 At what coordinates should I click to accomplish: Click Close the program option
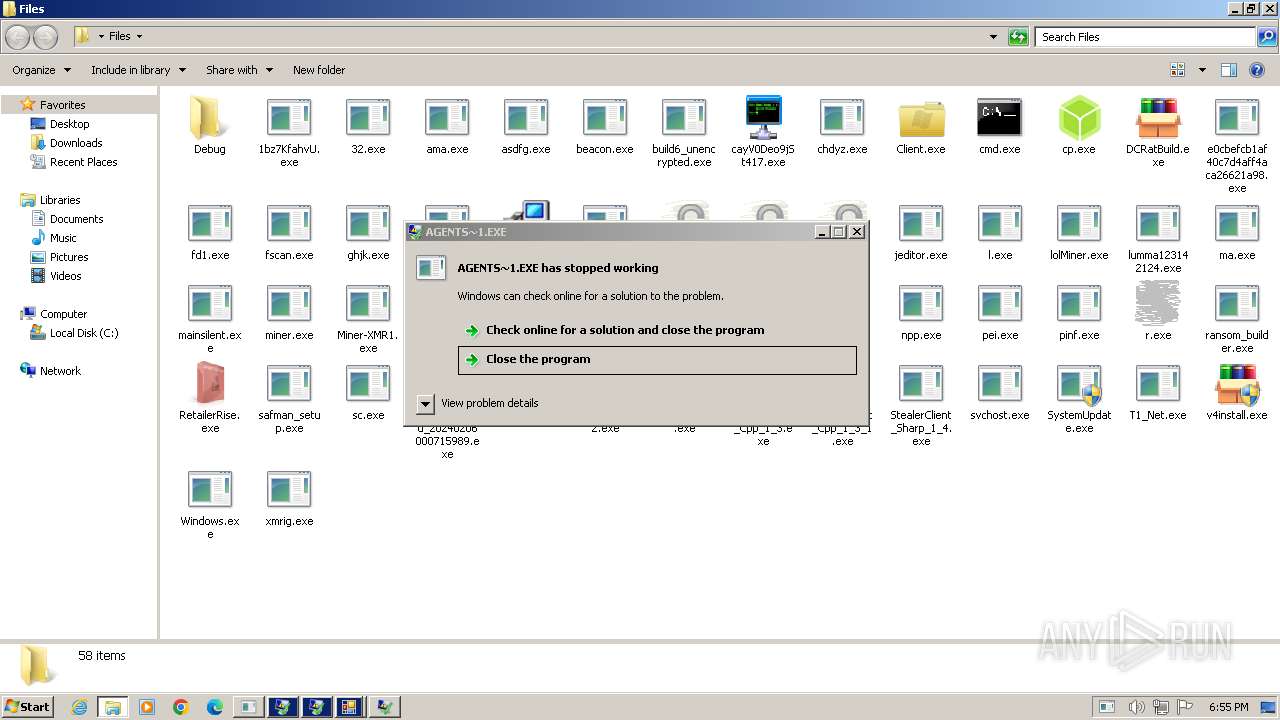pos(657,360)
